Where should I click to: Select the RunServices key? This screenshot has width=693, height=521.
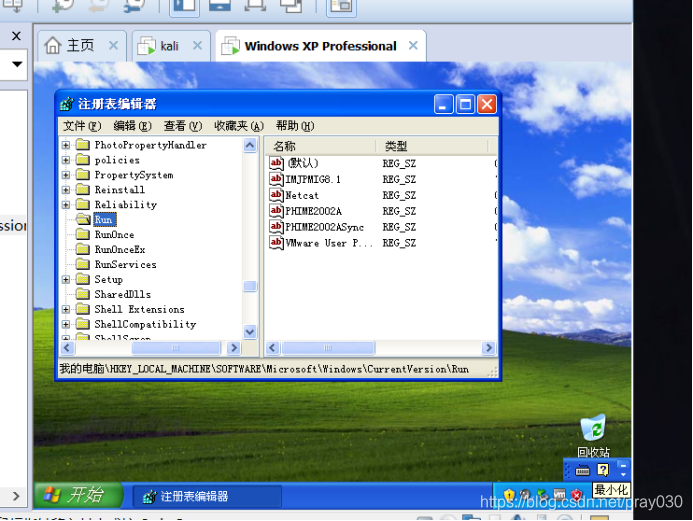[x=126, y=265]
